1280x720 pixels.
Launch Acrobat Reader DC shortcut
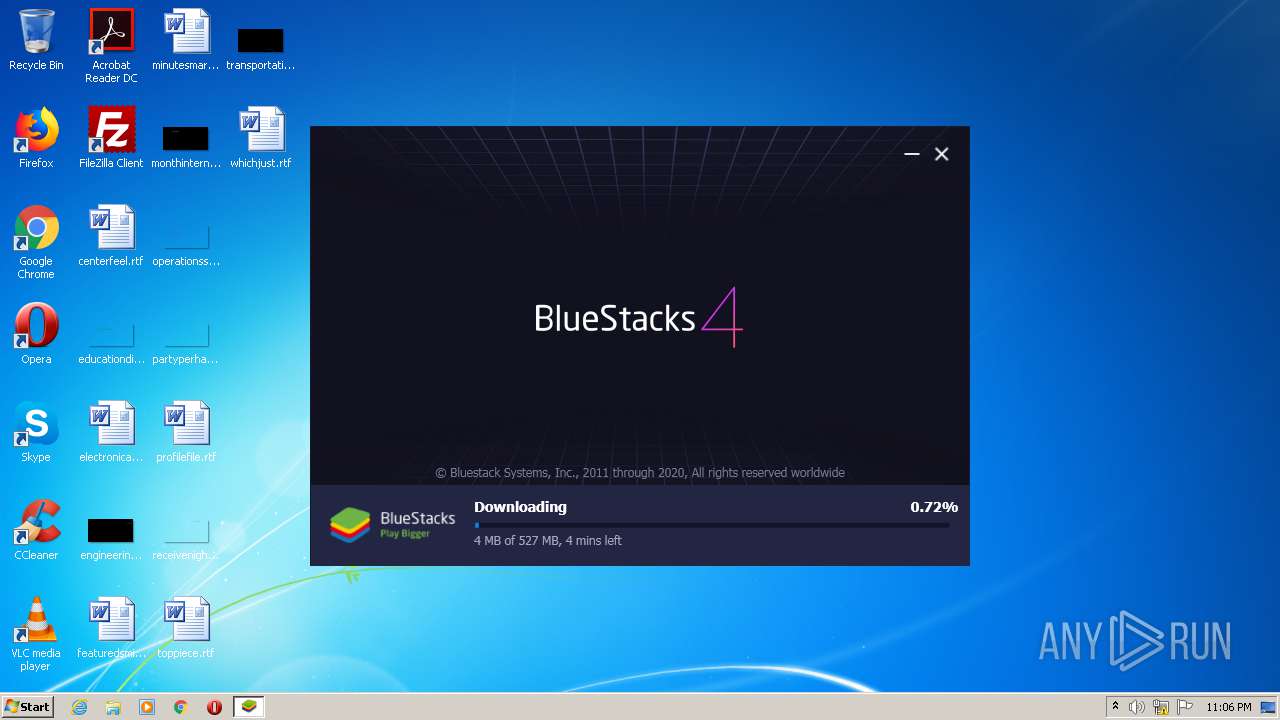coord(111,46)
